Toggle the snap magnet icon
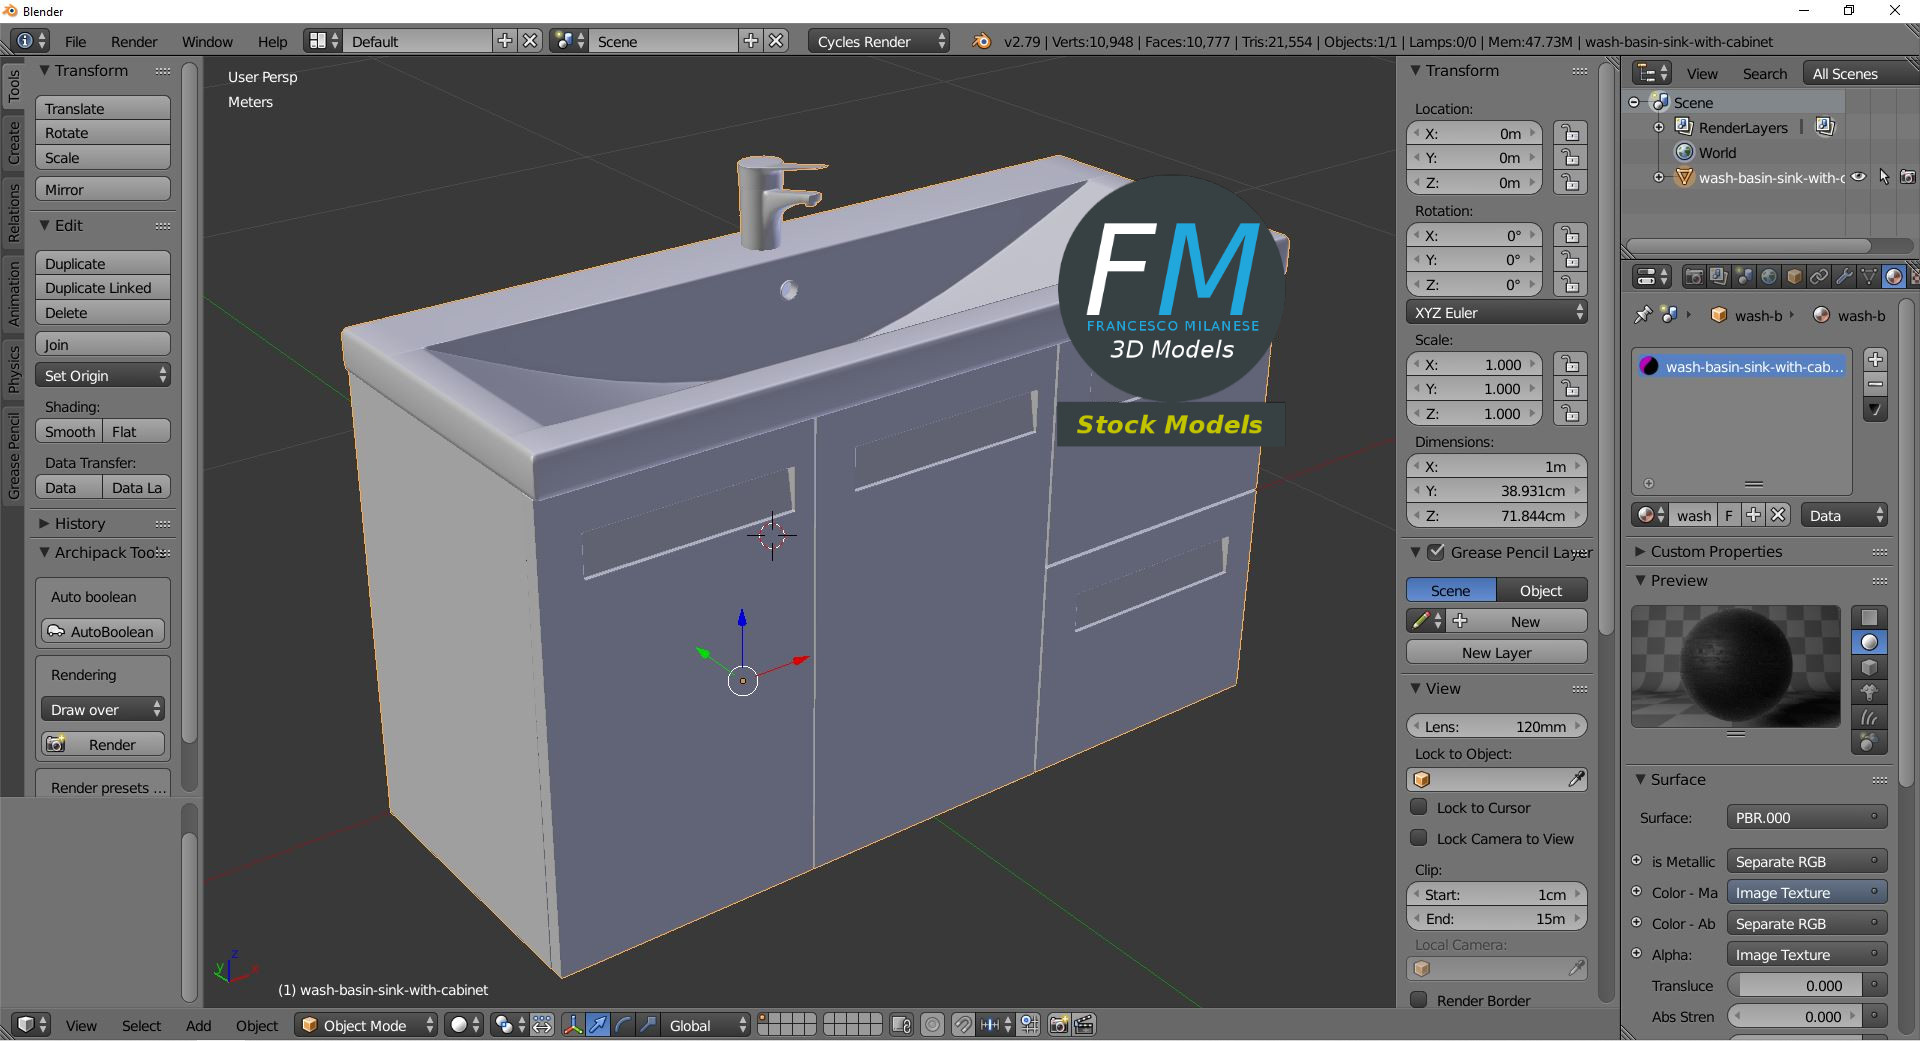This screenshot has height=1041, width=1920. (962, 1025)
